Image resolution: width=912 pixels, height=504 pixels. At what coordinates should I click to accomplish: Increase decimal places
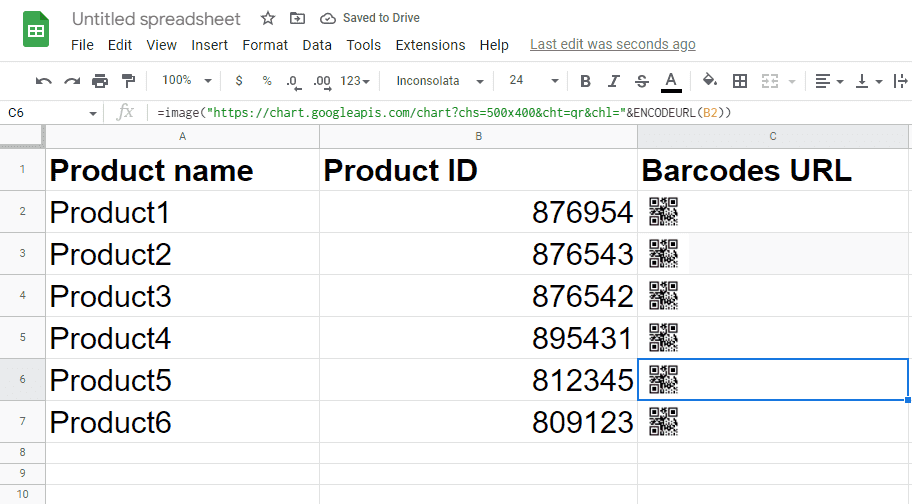click(x=322, y=81)
